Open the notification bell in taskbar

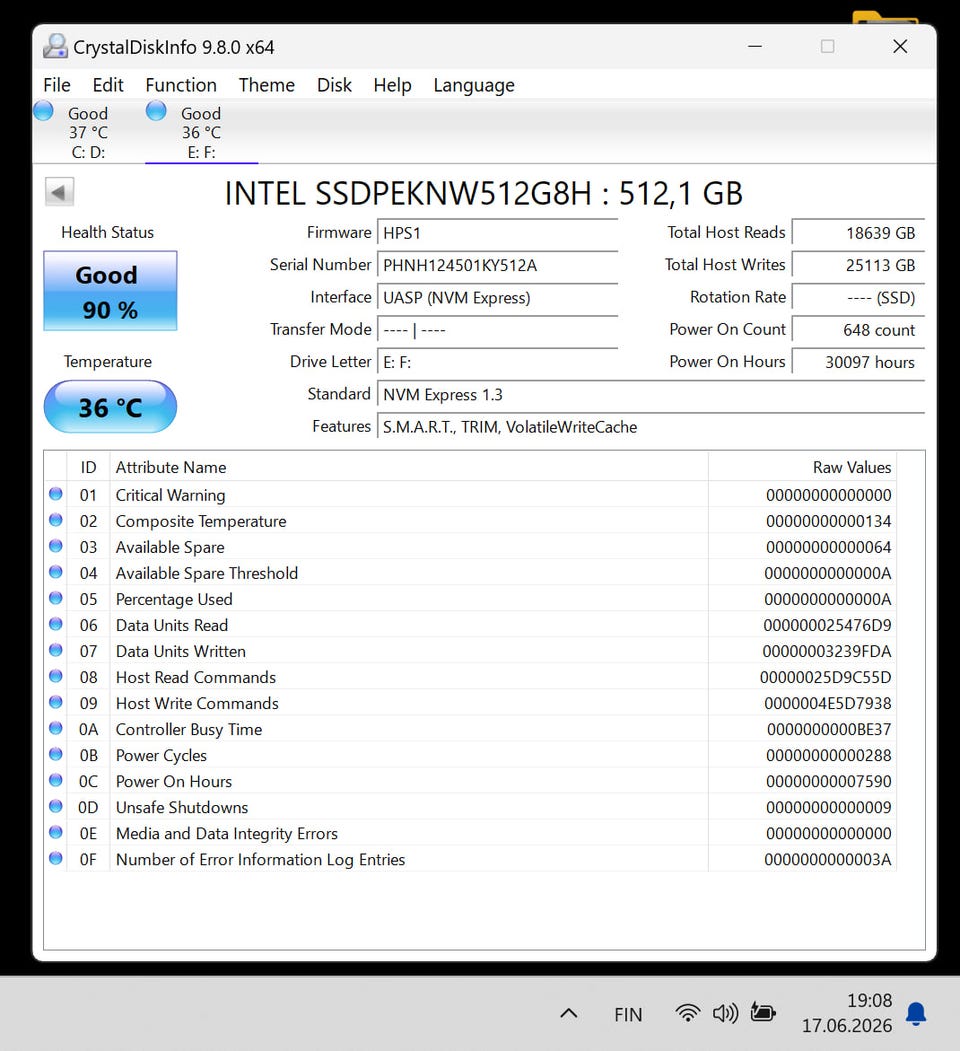pos(916,1013)
